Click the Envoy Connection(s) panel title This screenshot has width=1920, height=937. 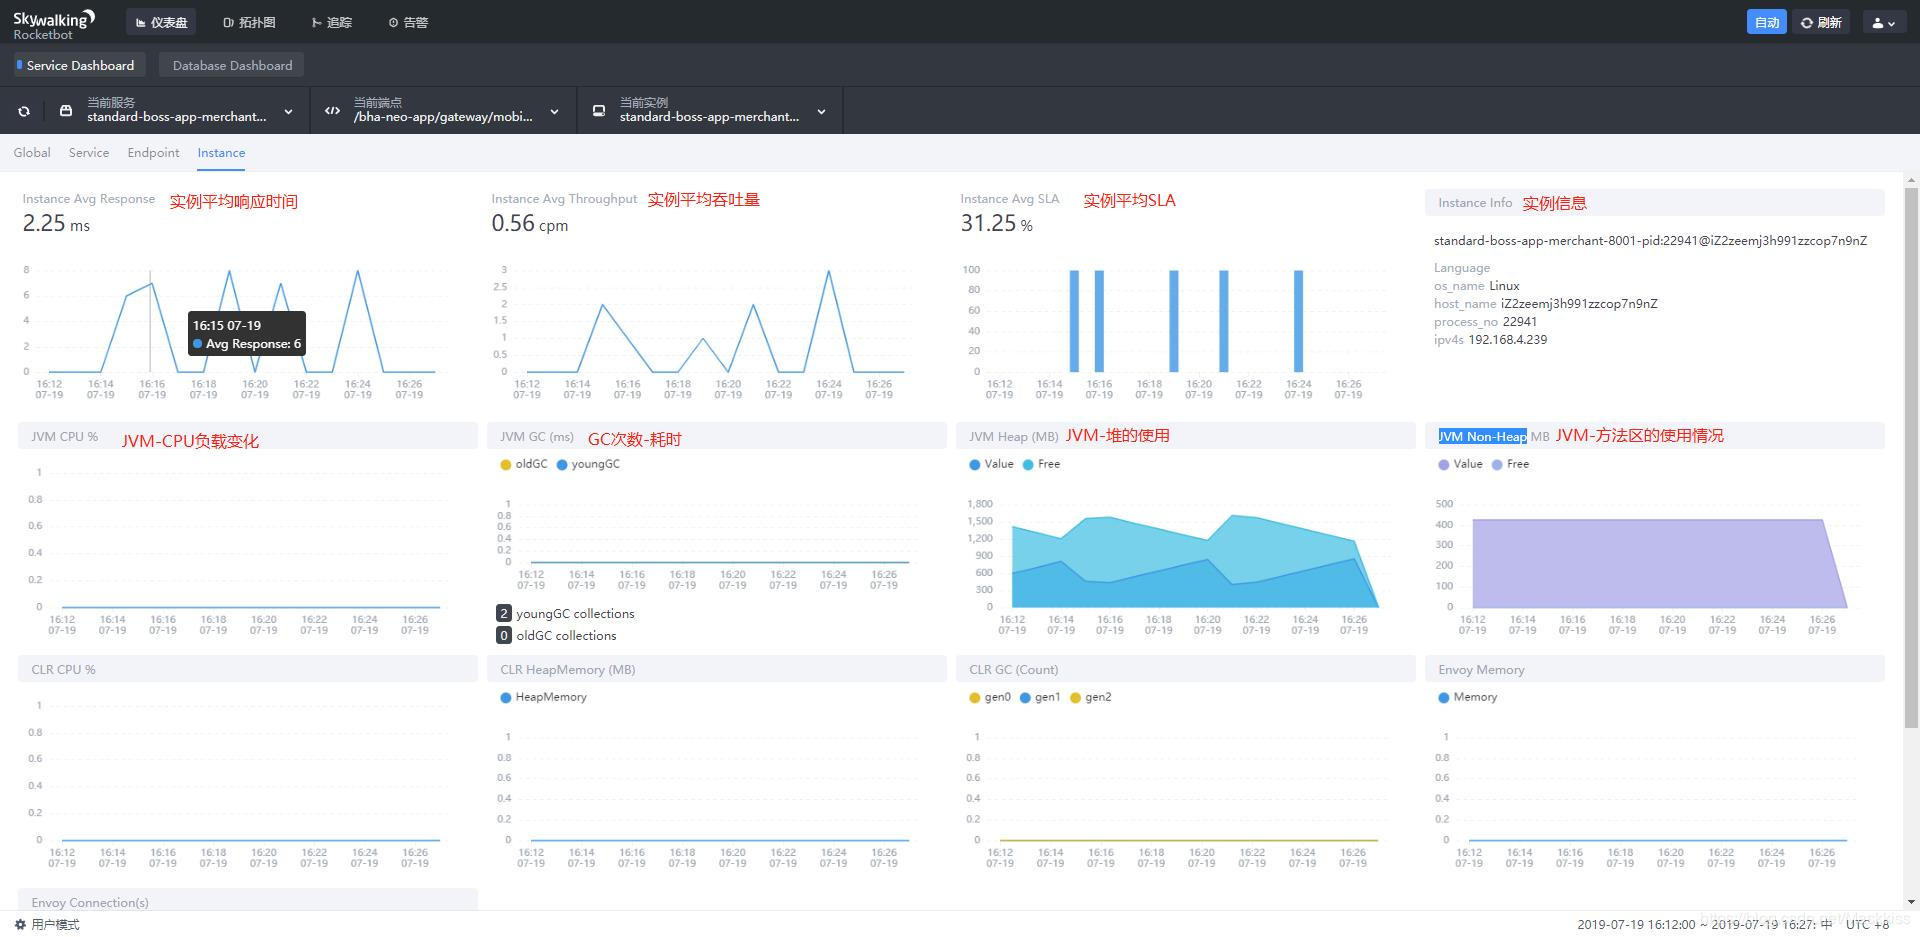tap(90, 902)
